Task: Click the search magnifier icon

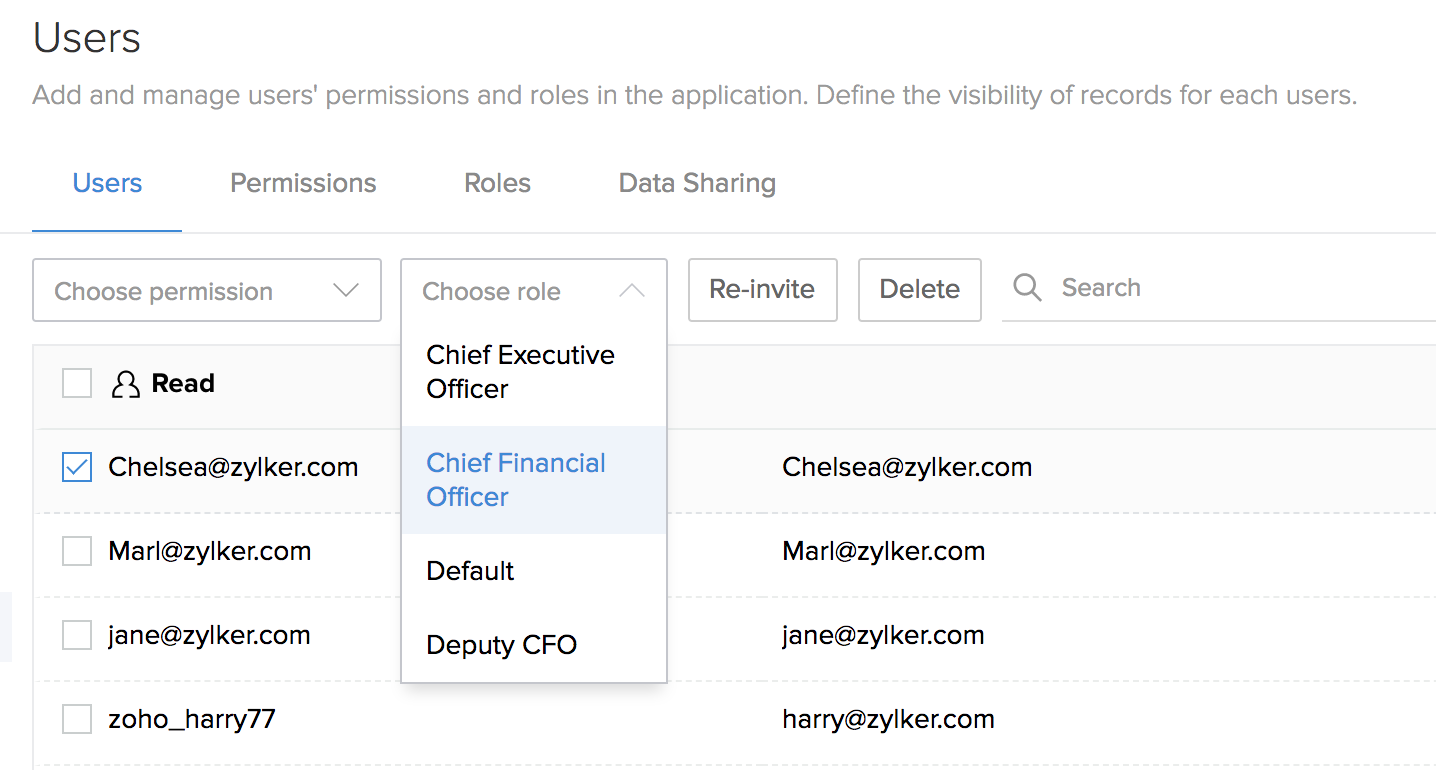Action: [1027, 288]
